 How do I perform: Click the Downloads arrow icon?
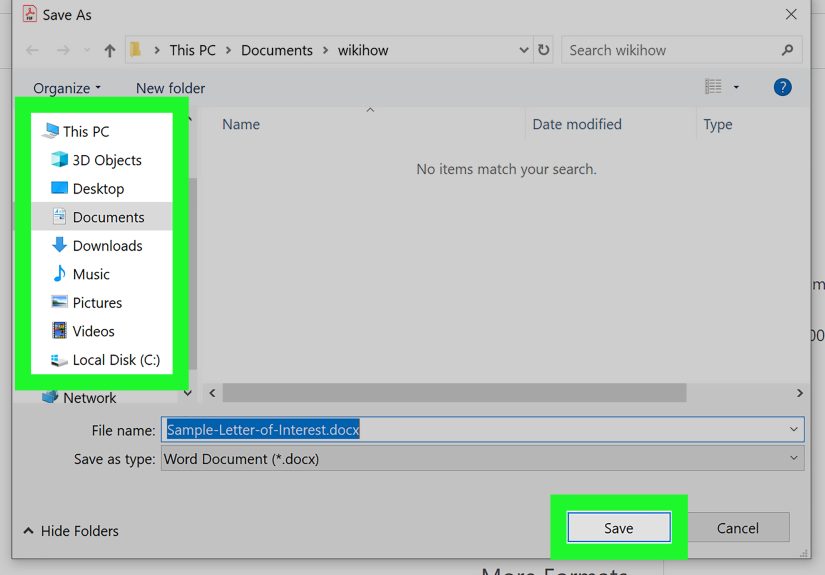point(59,245)
